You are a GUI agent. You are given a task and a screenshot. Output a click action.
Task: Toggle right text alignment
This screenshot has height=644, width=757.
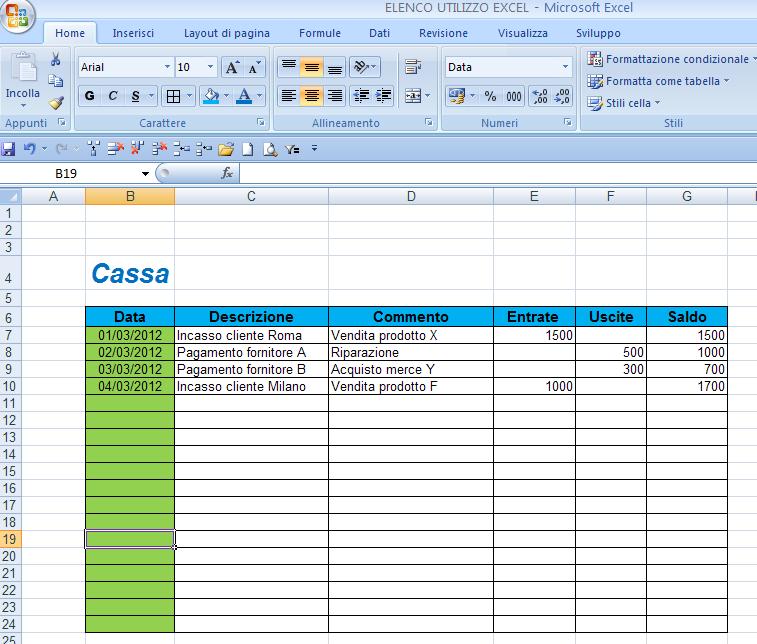coord(335,96)
